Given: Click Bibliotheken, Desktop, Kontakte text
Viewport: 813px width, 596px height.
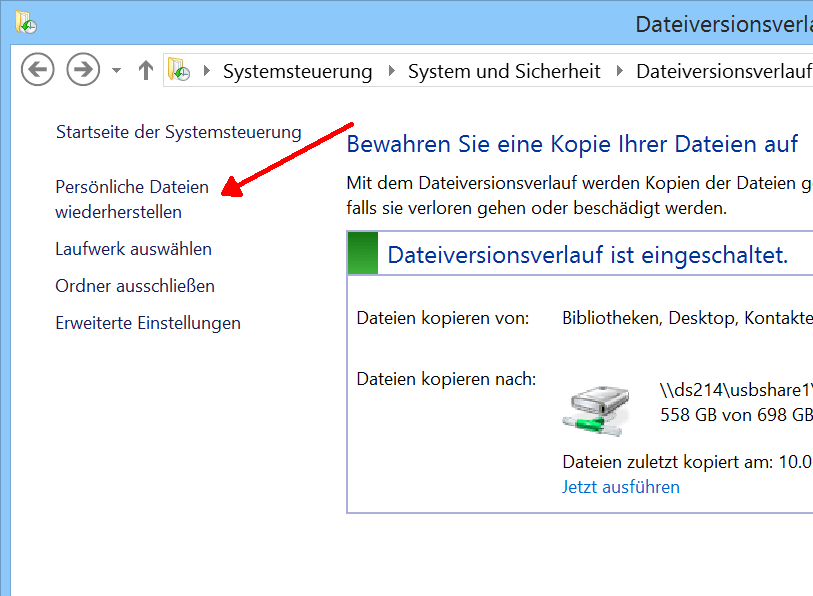Looking at the screenshot, I should pos(688,318).
